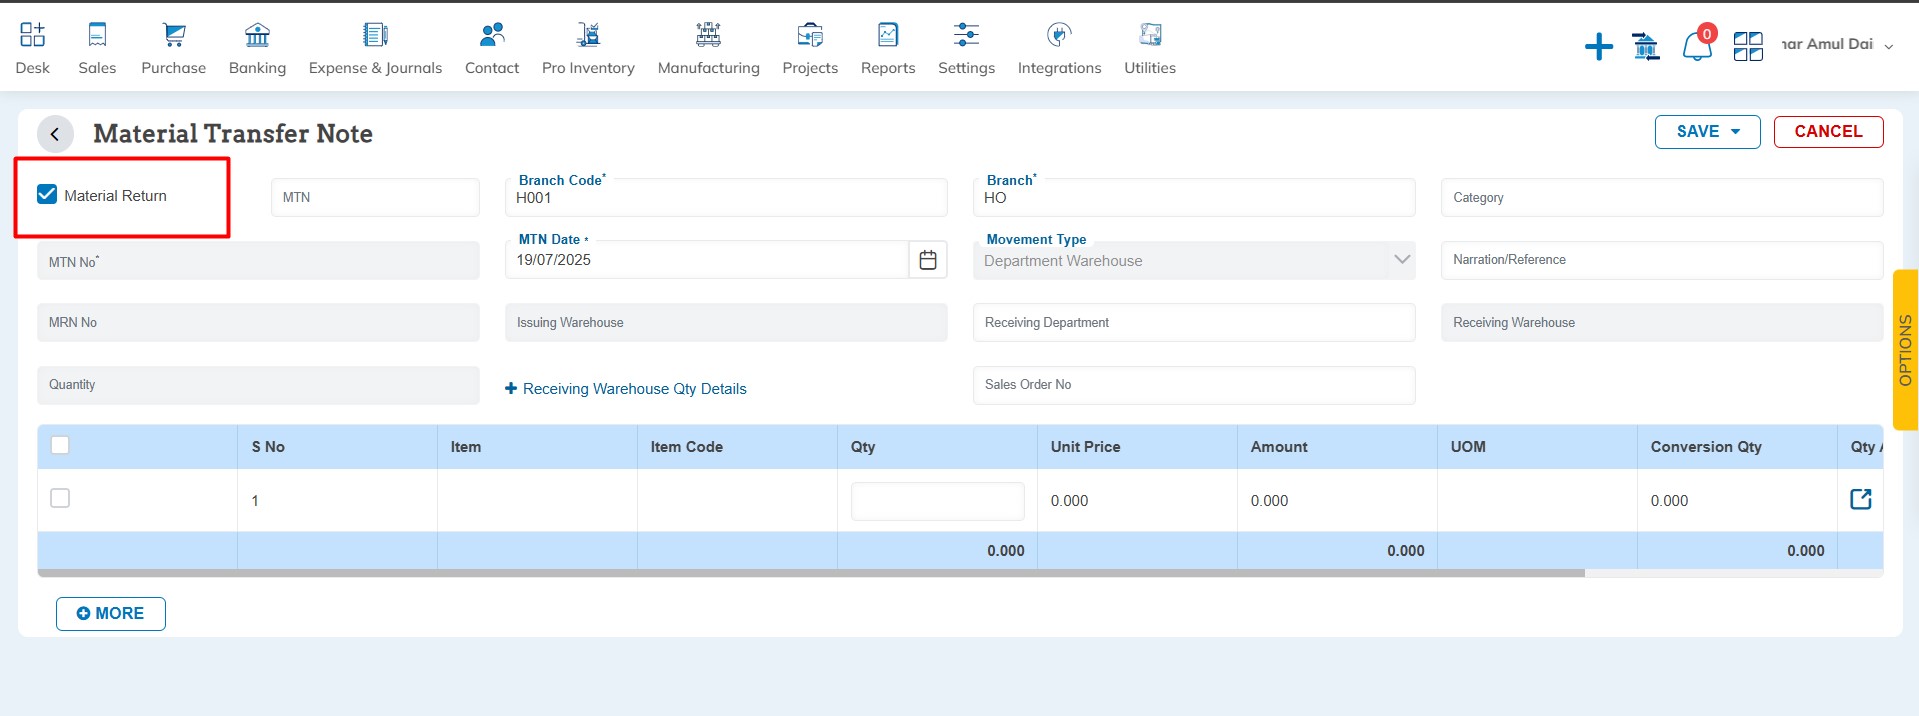Screen dimensions: 1919x716
Task: Open the Integrations icon
Action: (x=1059, y=35)
